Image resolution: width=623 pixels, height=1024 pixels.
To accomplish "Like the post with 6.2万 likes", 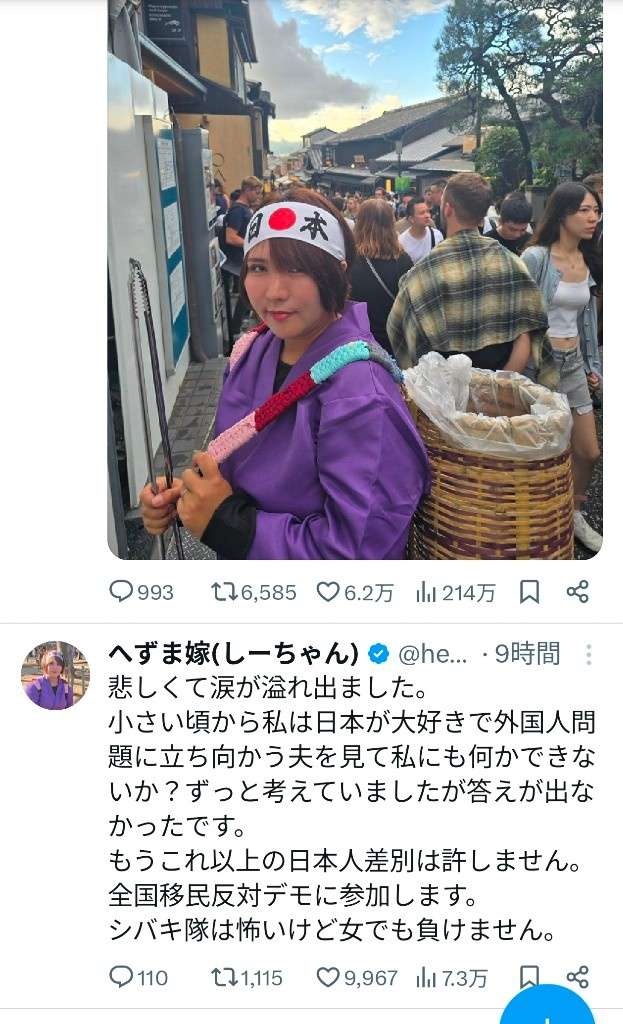I will click(355, 592).
